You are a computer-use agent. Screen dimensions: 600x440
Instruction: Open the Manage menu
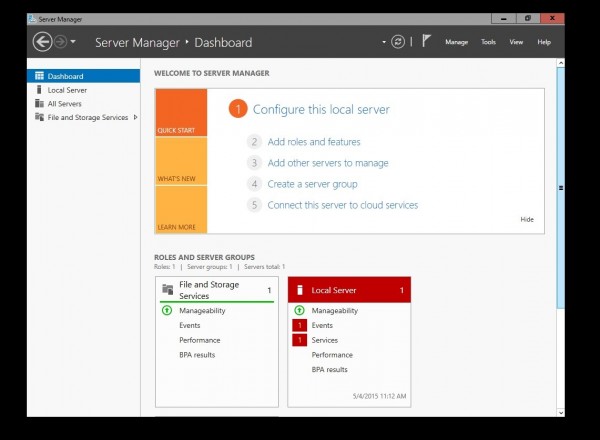456,42
